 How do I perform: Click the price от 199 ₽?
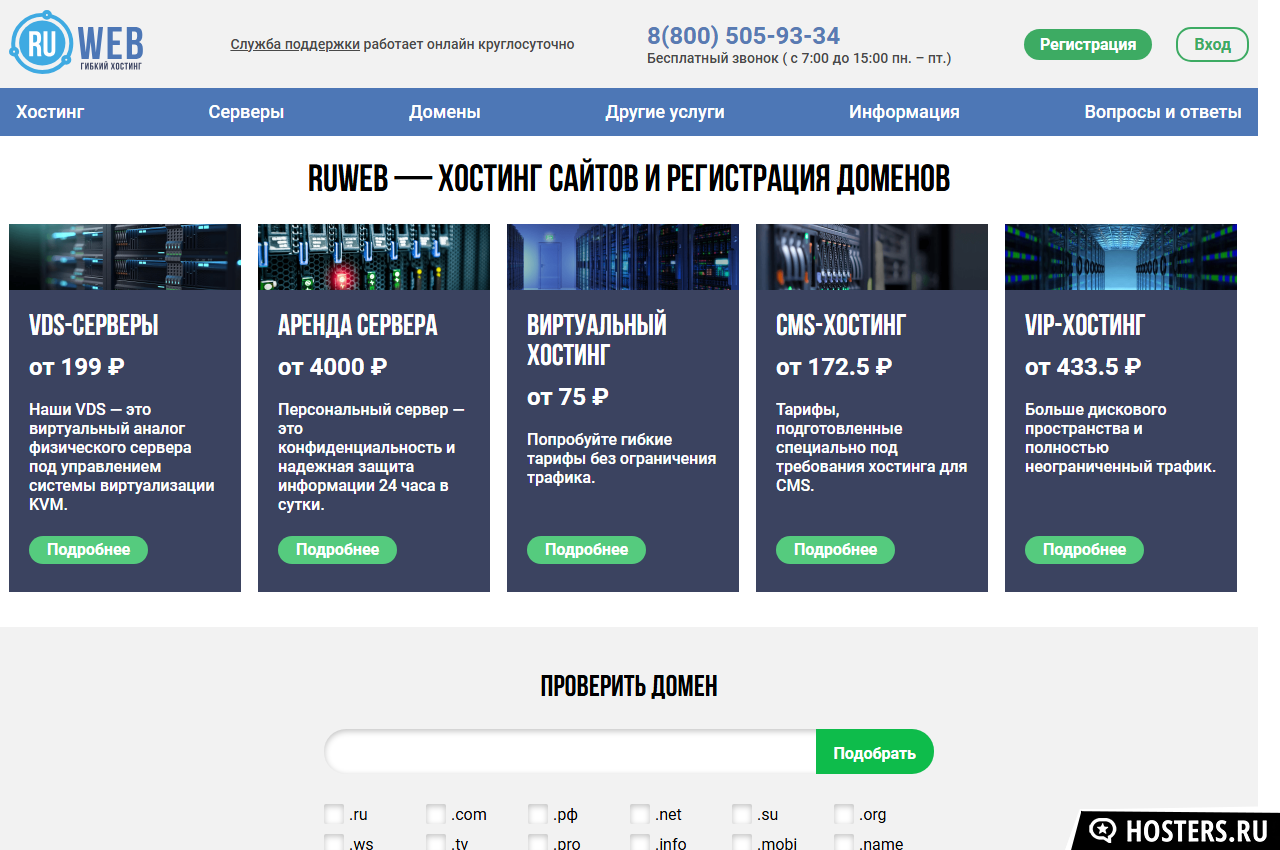coord(77,367)
